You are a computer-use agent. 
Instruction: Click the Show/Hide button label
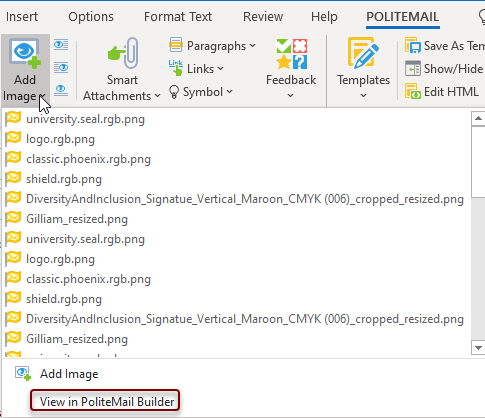pyautogui.click(x=454, y=69)
